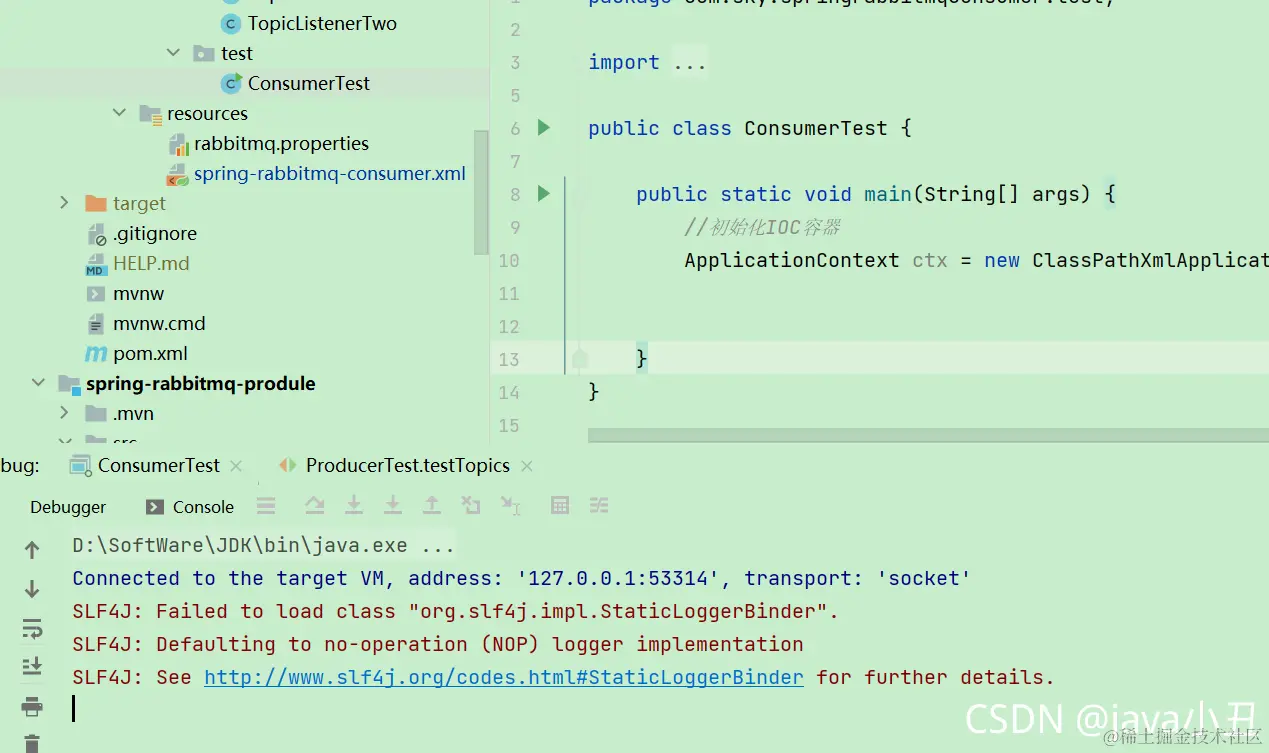Toggle soft-wrap icon in console sidebar
The image size is (1269, 753).
[32, 628]
